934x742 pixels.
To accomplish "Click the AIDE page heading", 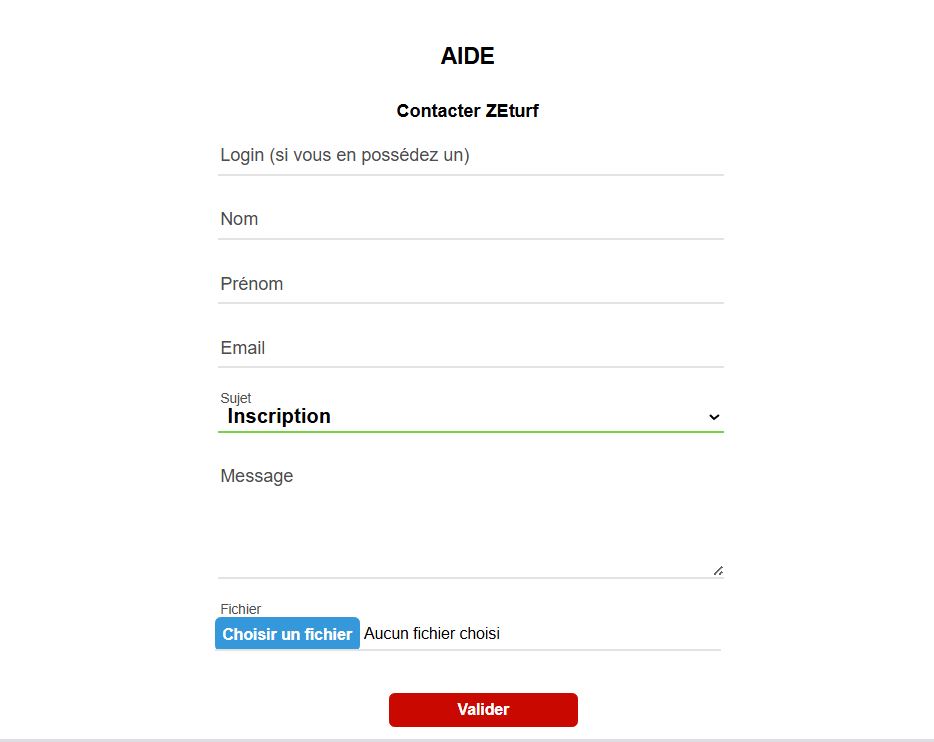I will pyautogui.click(x=468, y=56).
